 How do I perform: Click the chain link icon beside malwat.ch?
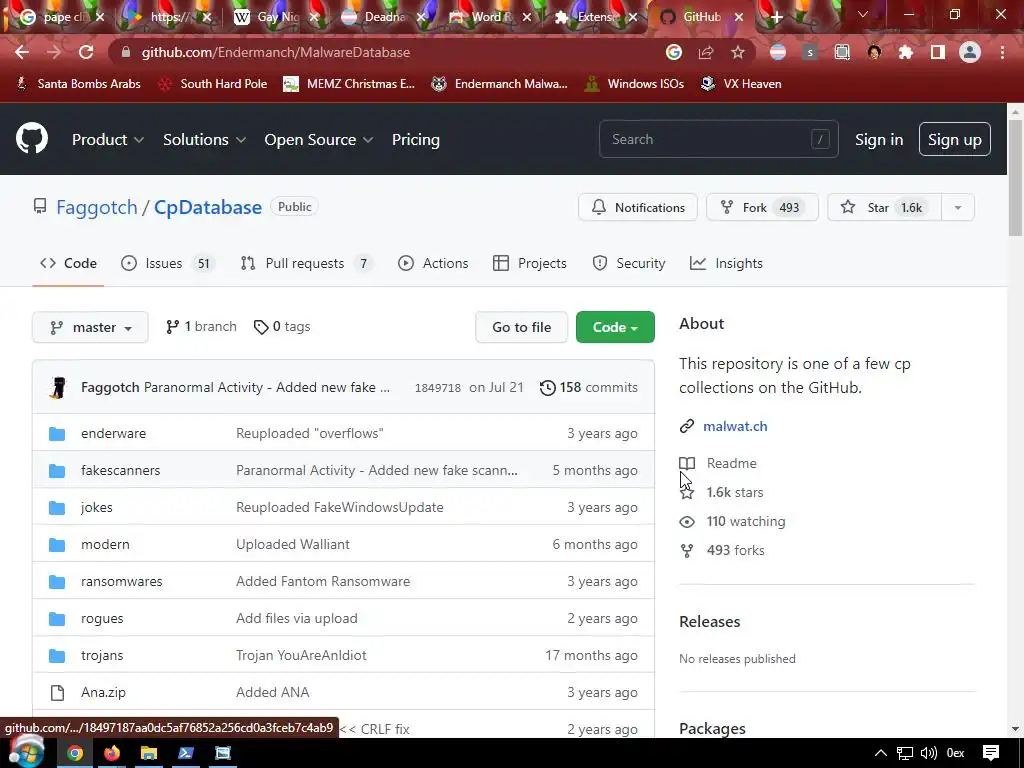(x=686, y=426)
